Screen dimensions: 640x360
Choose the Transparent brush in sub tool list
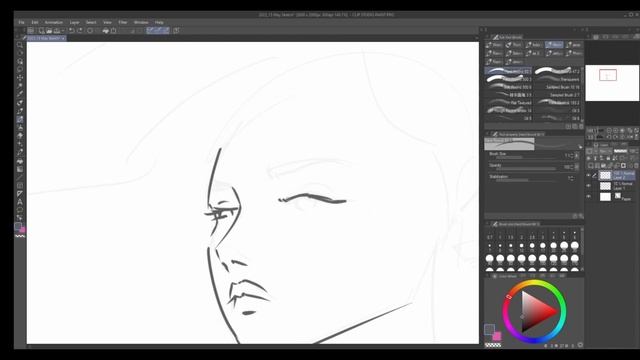558,79
